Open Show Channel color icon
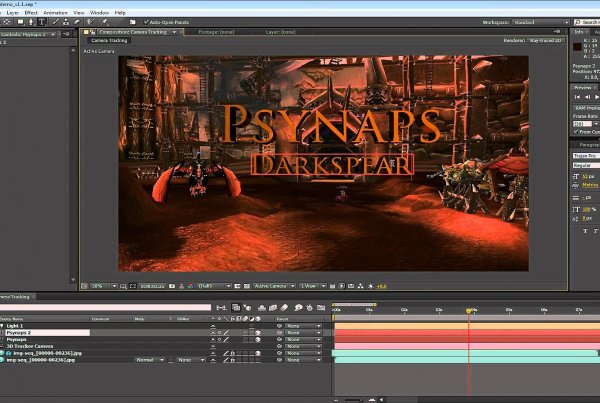The image size is (600, 403). [x=191, y=286]
